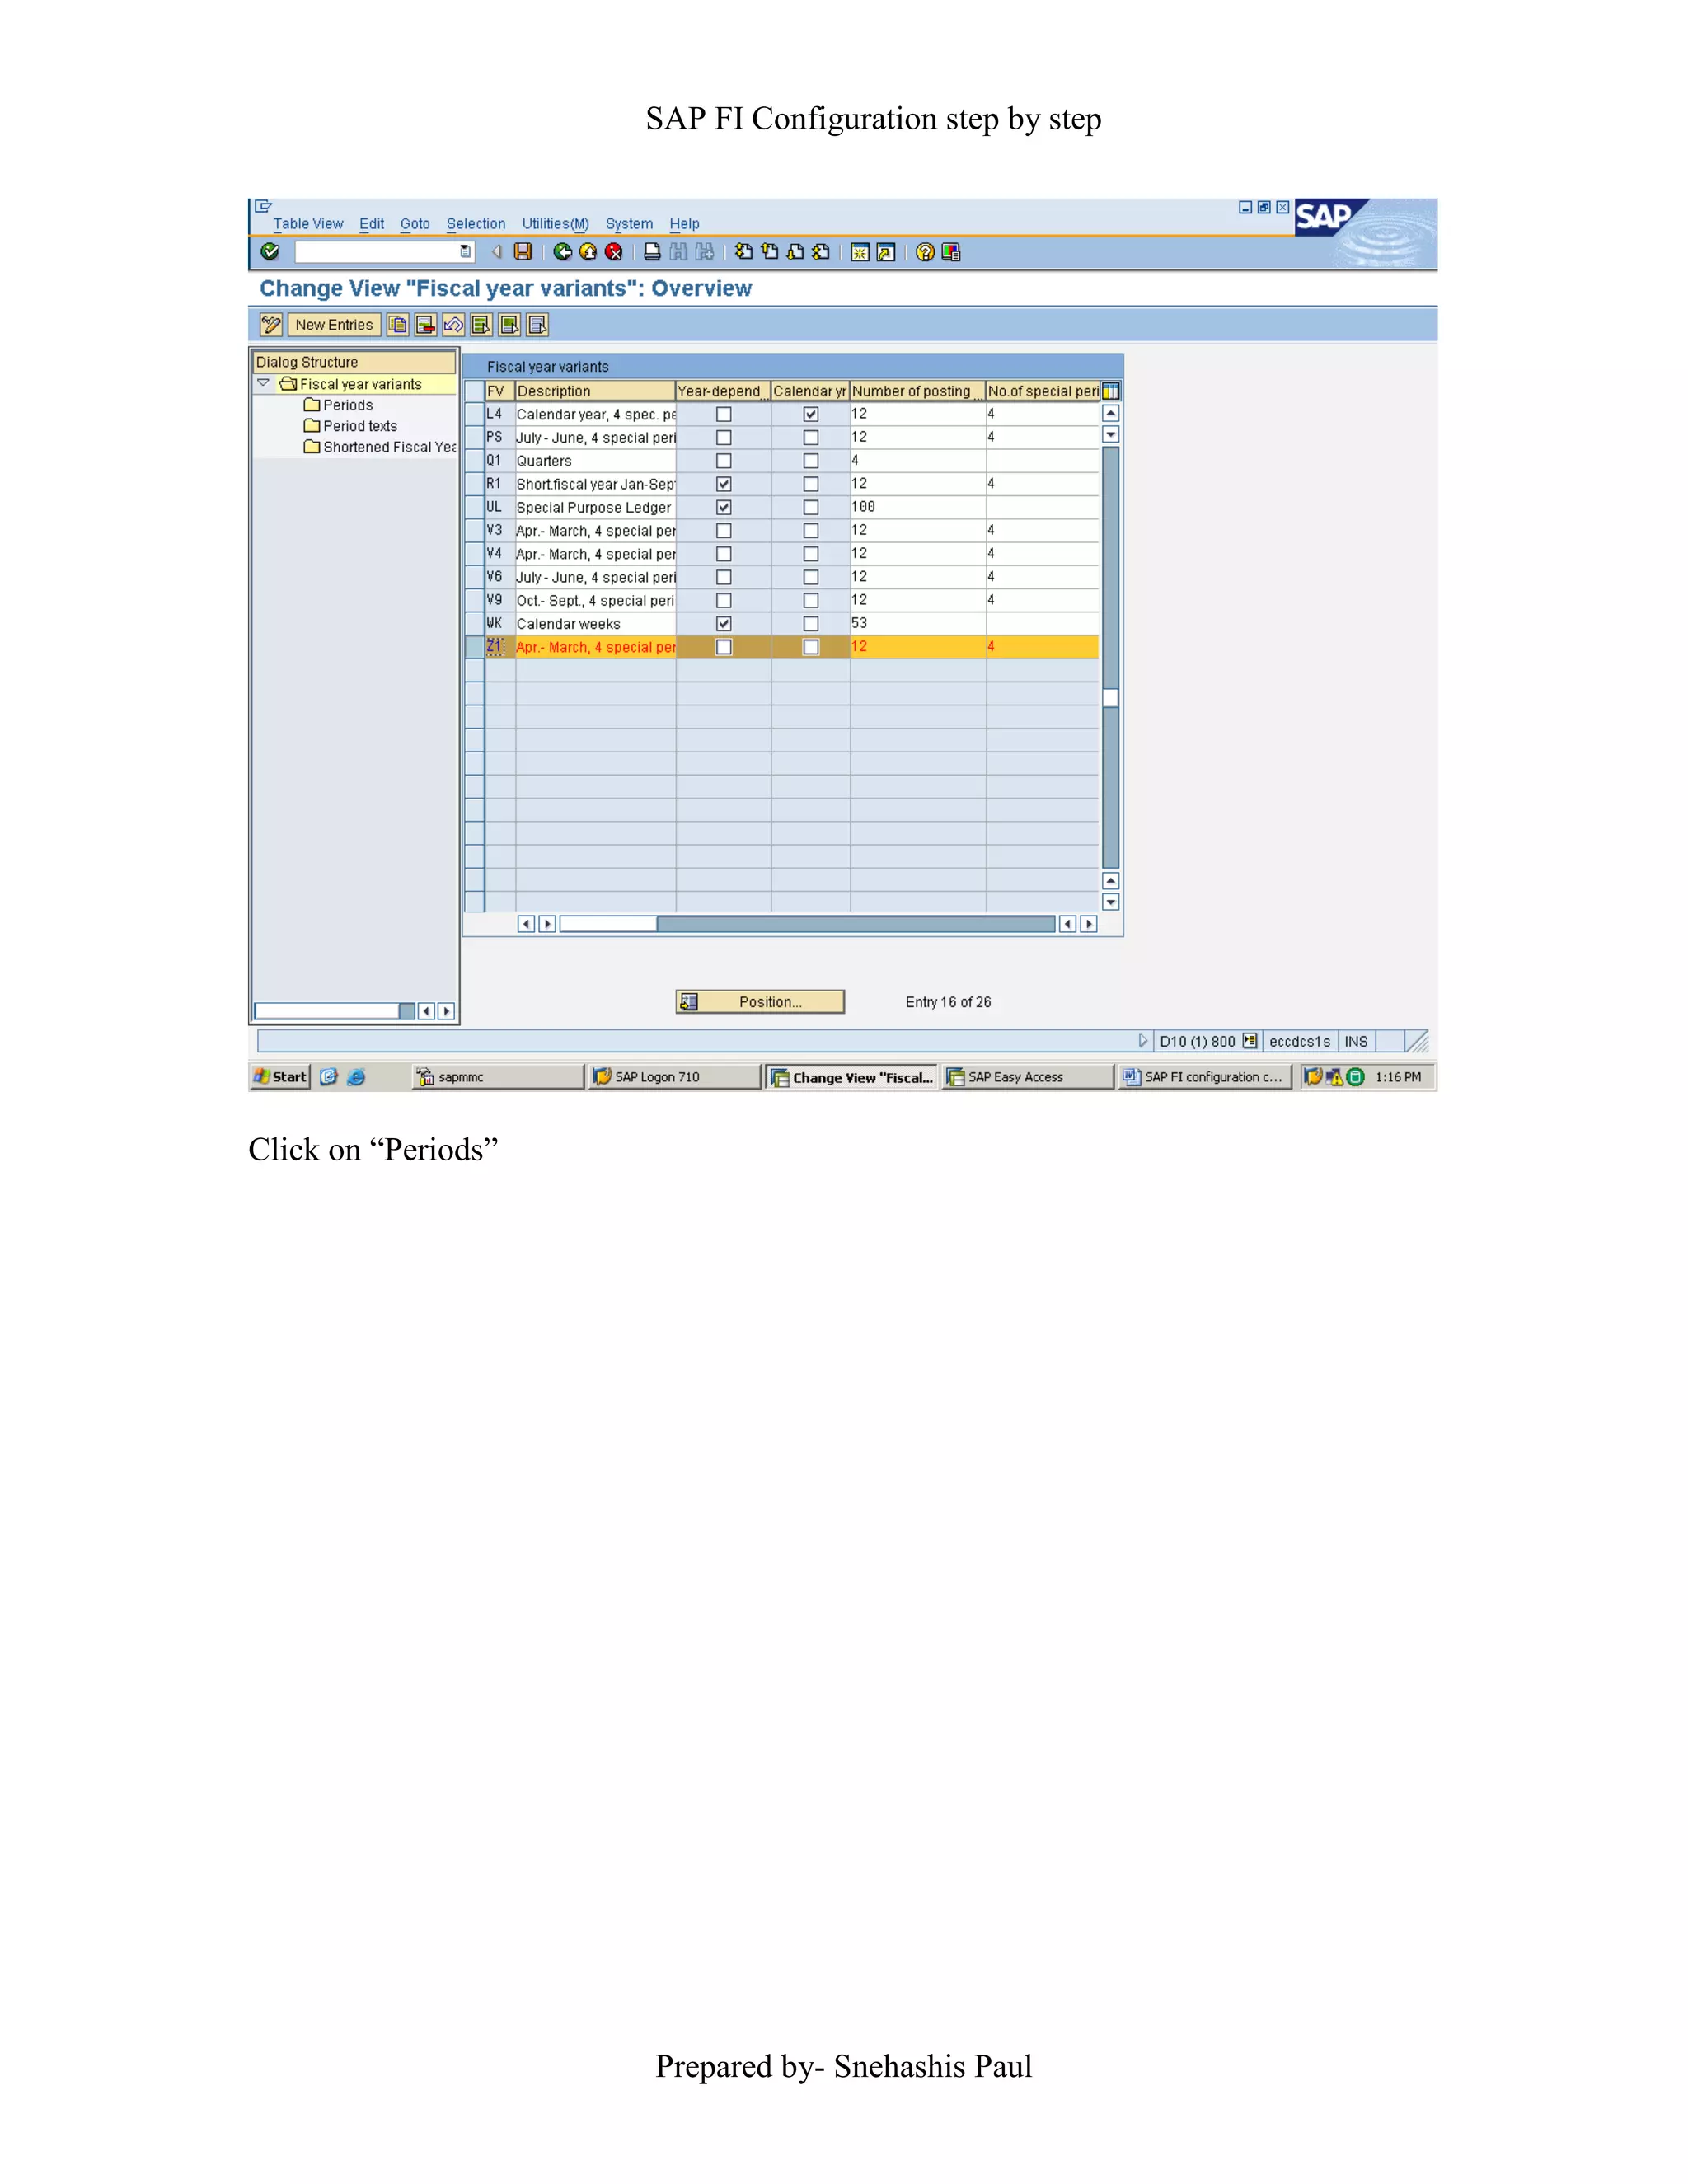Toggle Display/Change pencil icon
This screenshot has height=2184, width=1688.
271,325
